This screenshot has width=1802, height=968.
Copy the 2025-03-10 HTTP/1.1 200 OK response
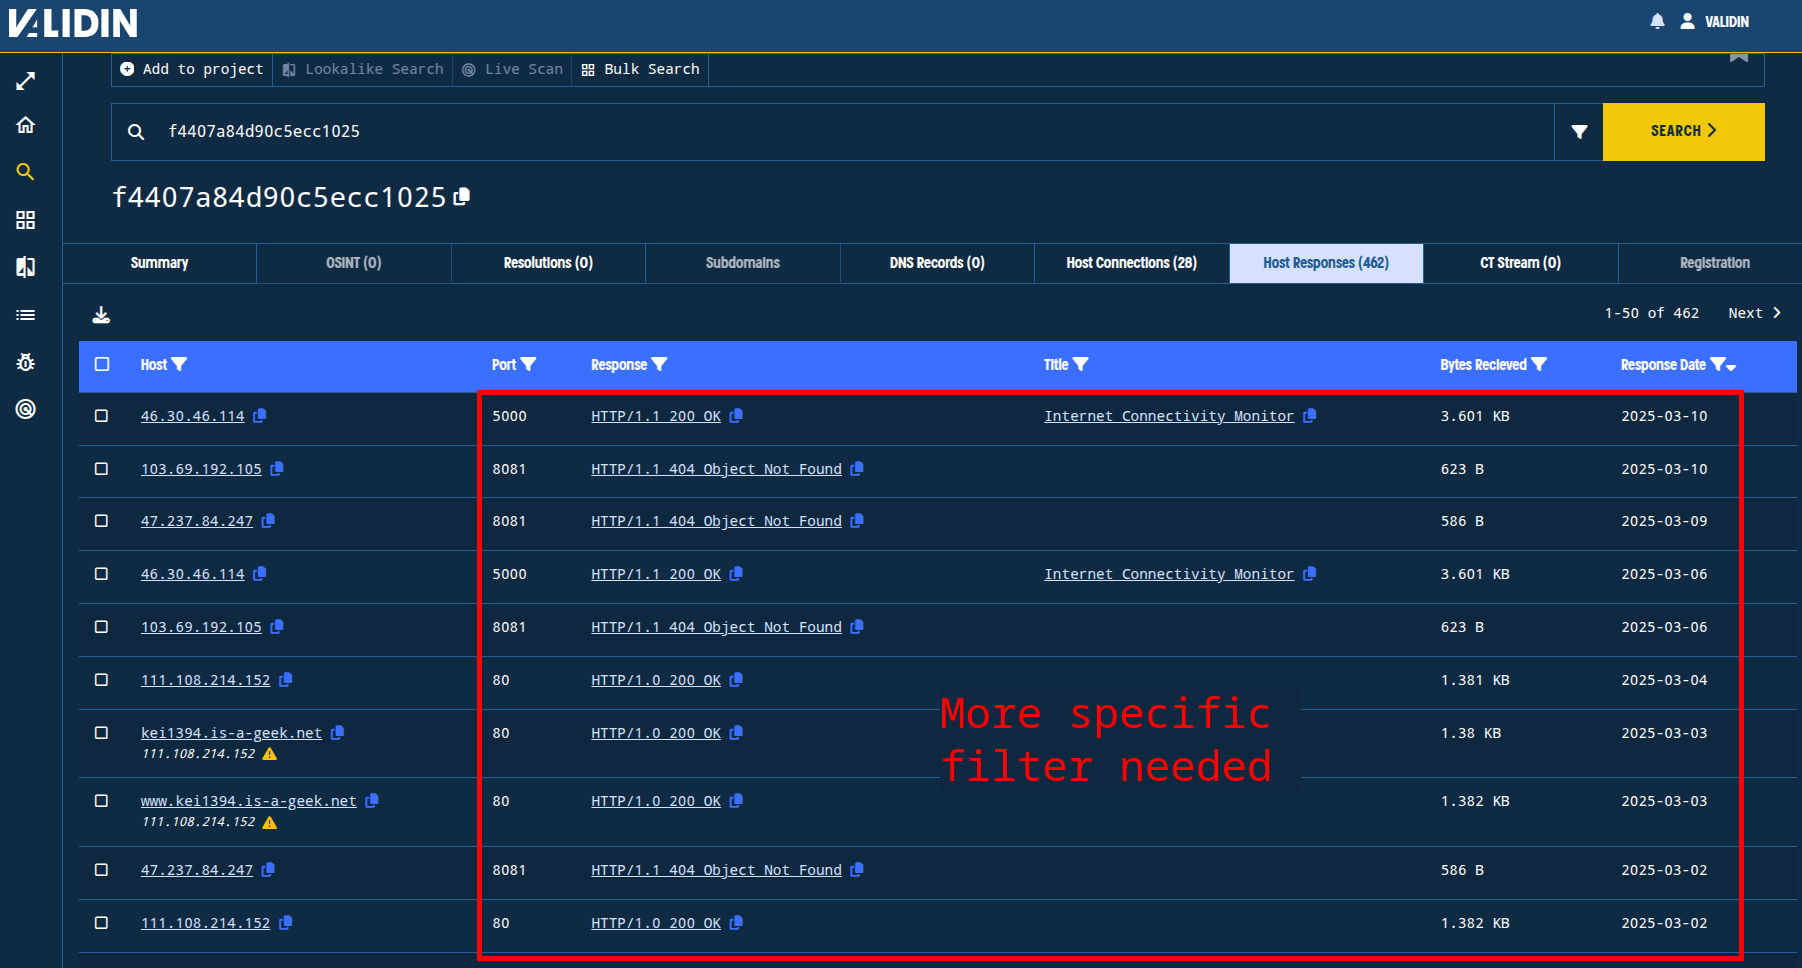[x=736, y=416]
